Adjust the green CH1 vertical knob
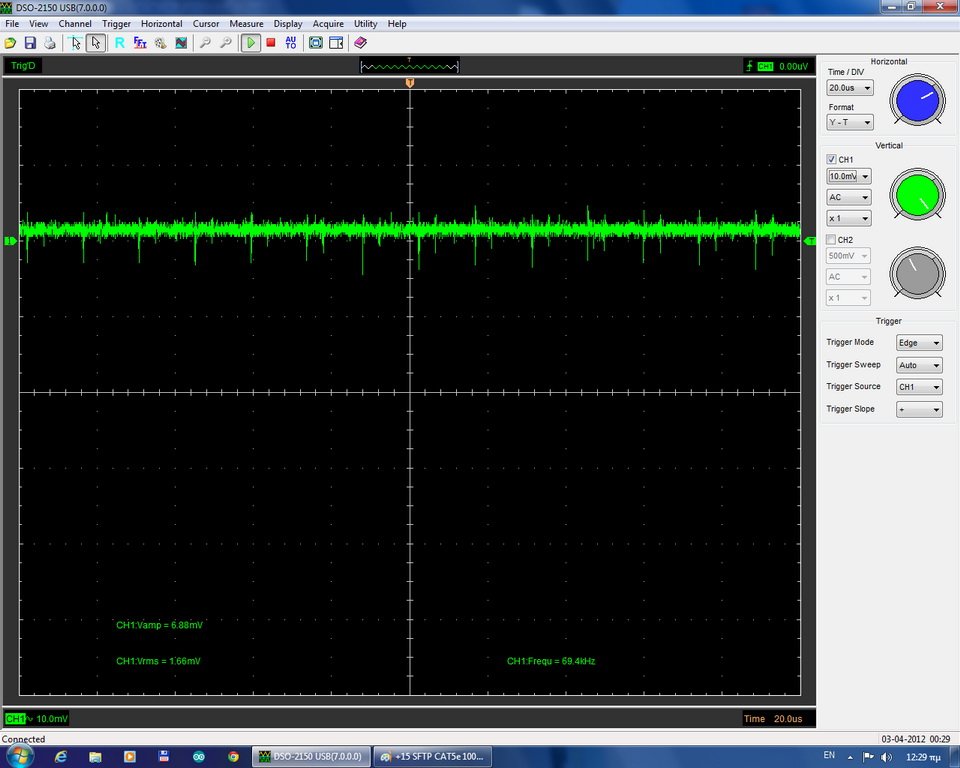This screenshot has height=768, width=960. pos(917,196)
